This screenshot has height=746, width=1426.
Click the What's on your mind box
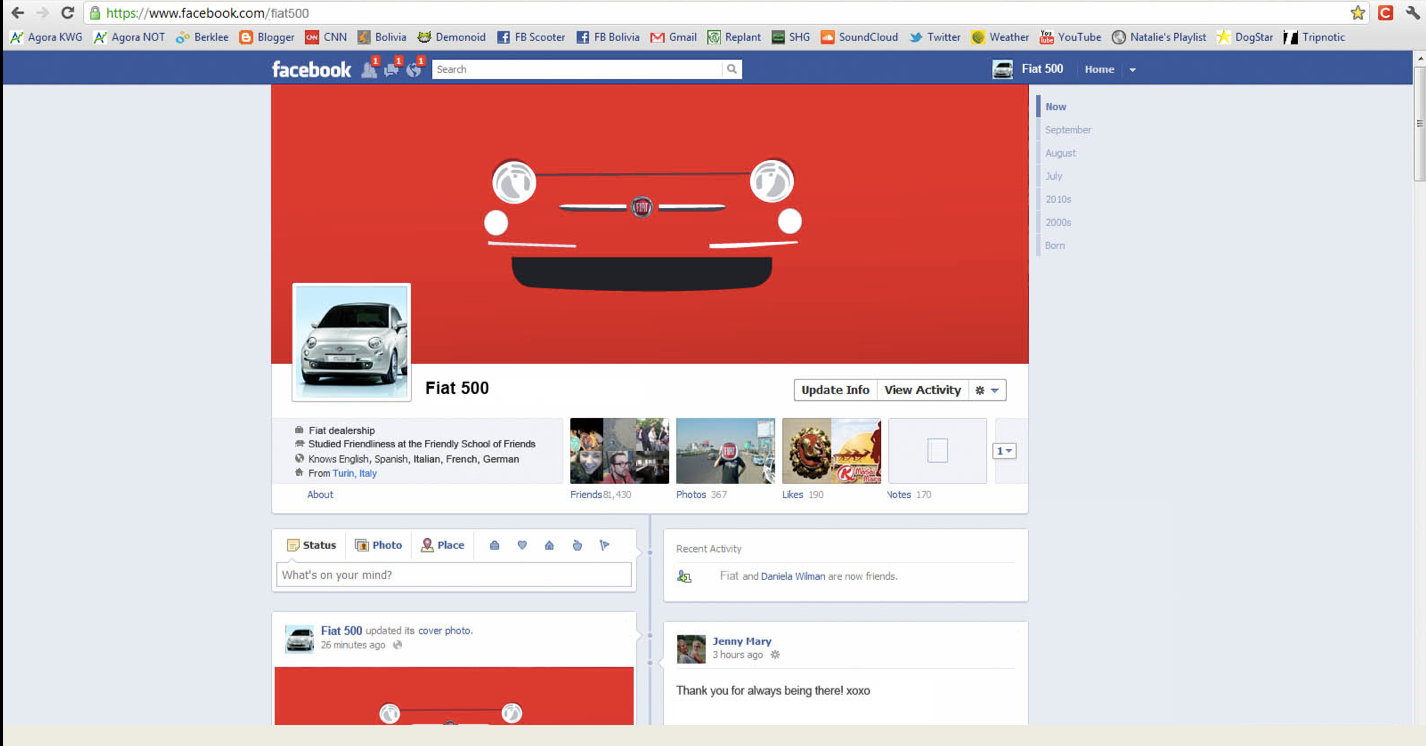(454, 575)
